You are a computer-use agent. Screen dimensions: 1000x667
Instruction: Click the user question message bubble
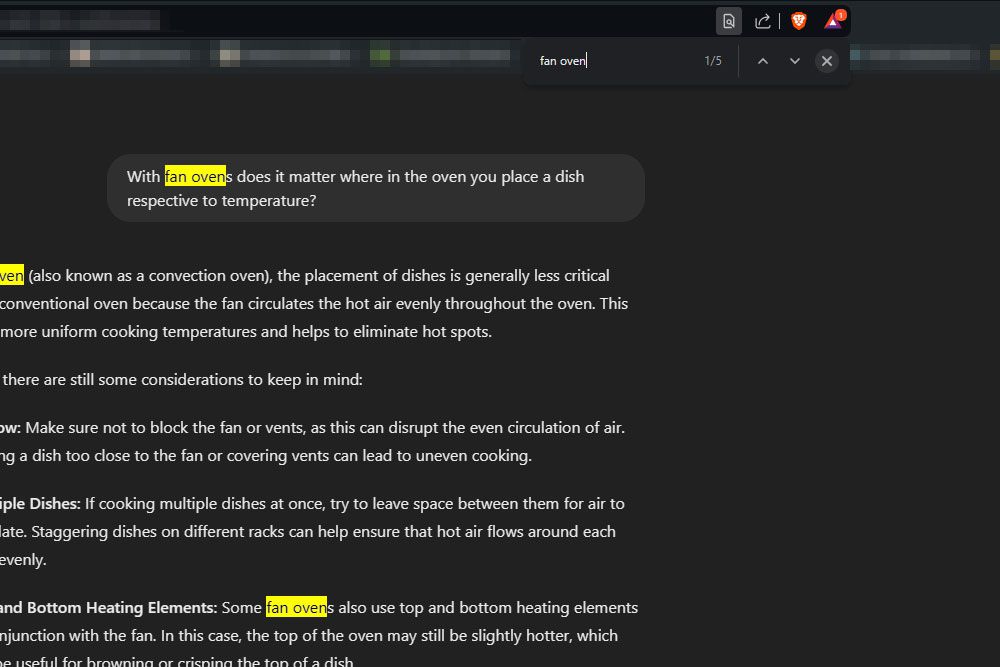point(375,188)
